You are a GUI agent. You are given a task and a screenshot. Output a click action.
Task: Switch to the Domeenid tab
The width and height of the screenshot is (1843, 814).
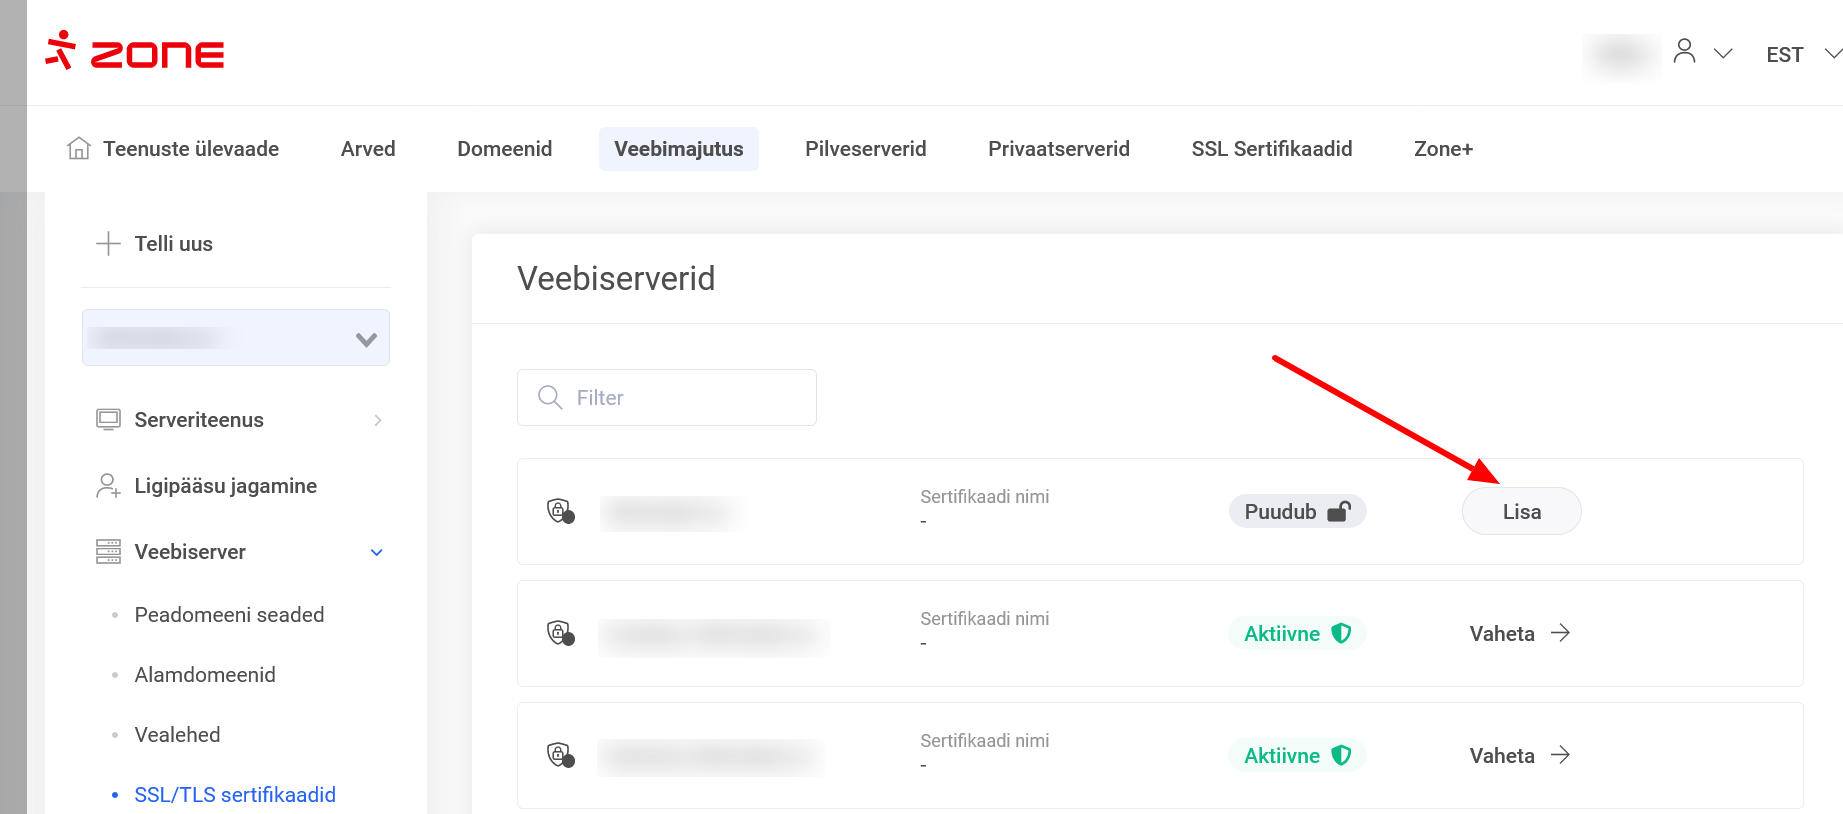point(504,149)
